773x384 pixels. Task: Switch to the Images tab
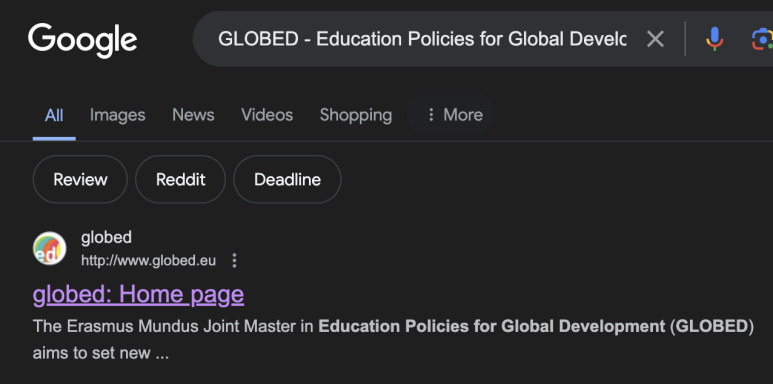tap(117, 115)
